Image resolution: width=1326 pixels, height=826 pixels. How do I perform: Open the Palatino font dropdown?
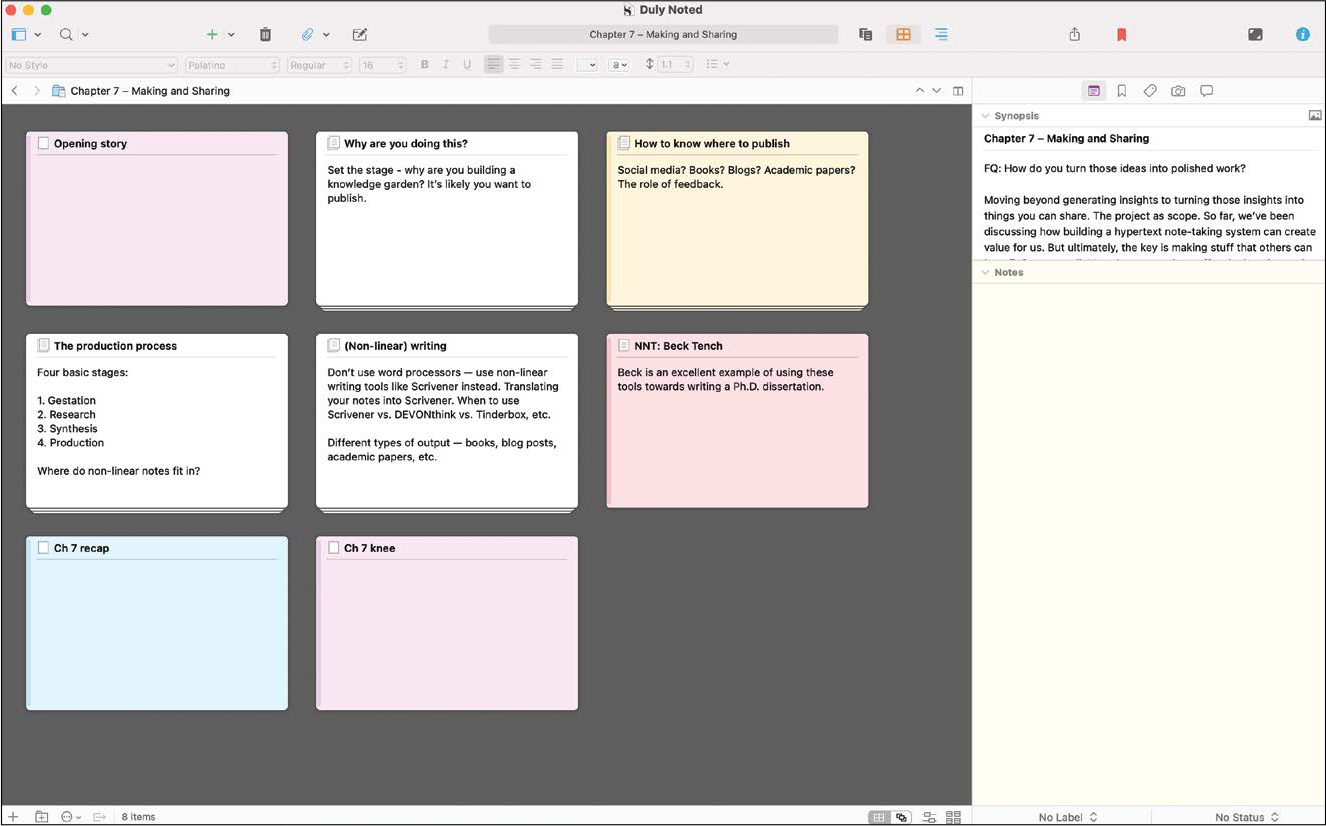tap(231, 64)
